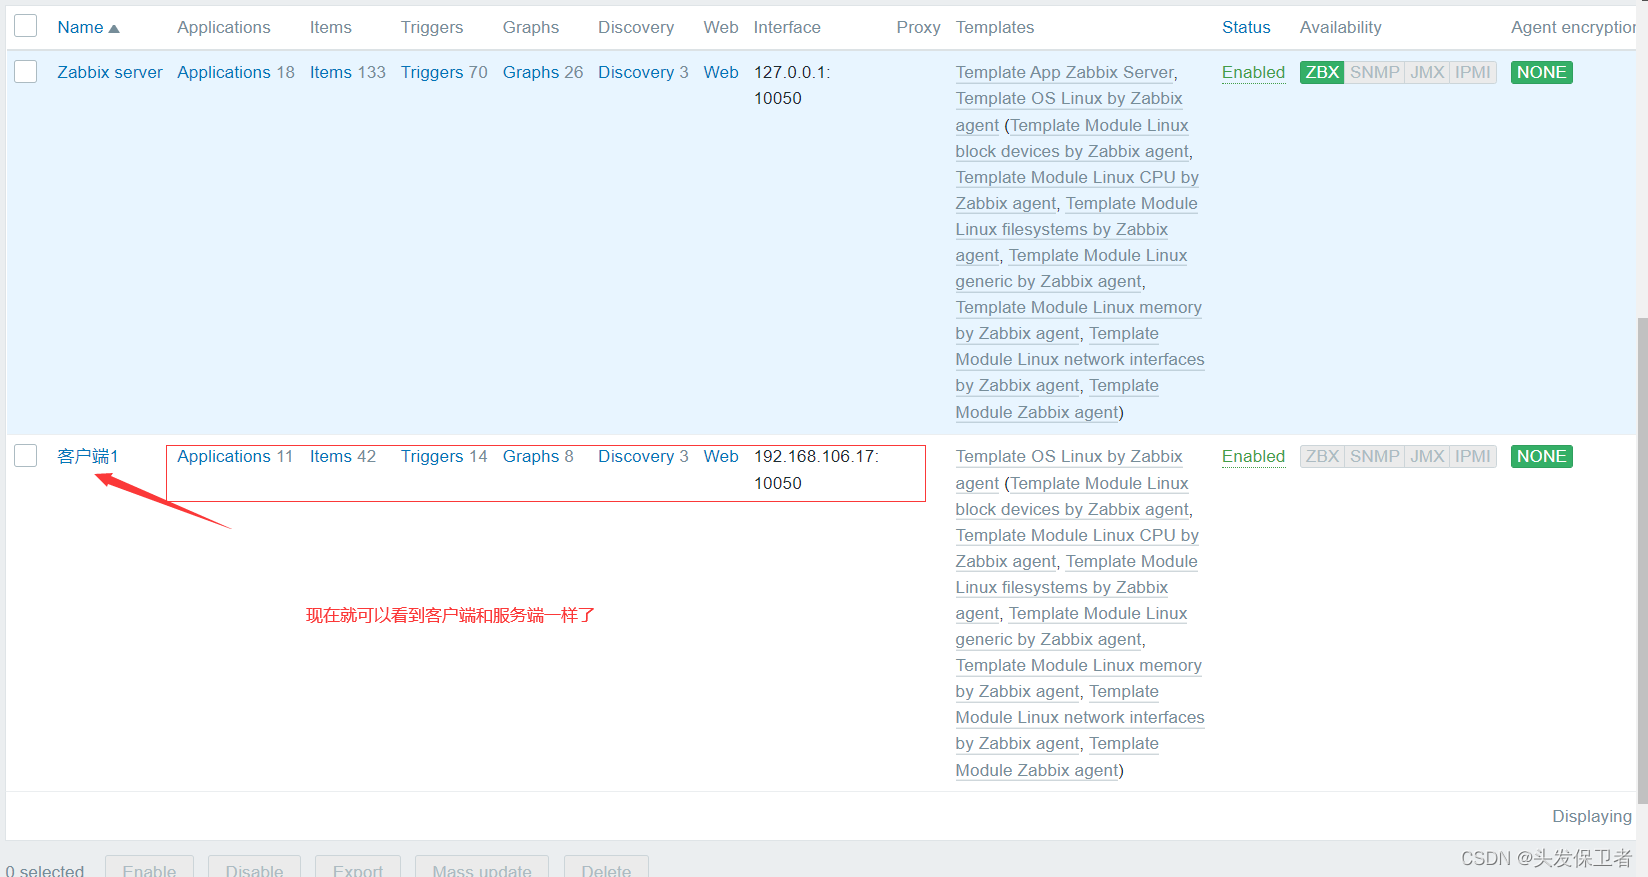Click NONE encryption badge of 客户端1

(x=1541, y=456)
